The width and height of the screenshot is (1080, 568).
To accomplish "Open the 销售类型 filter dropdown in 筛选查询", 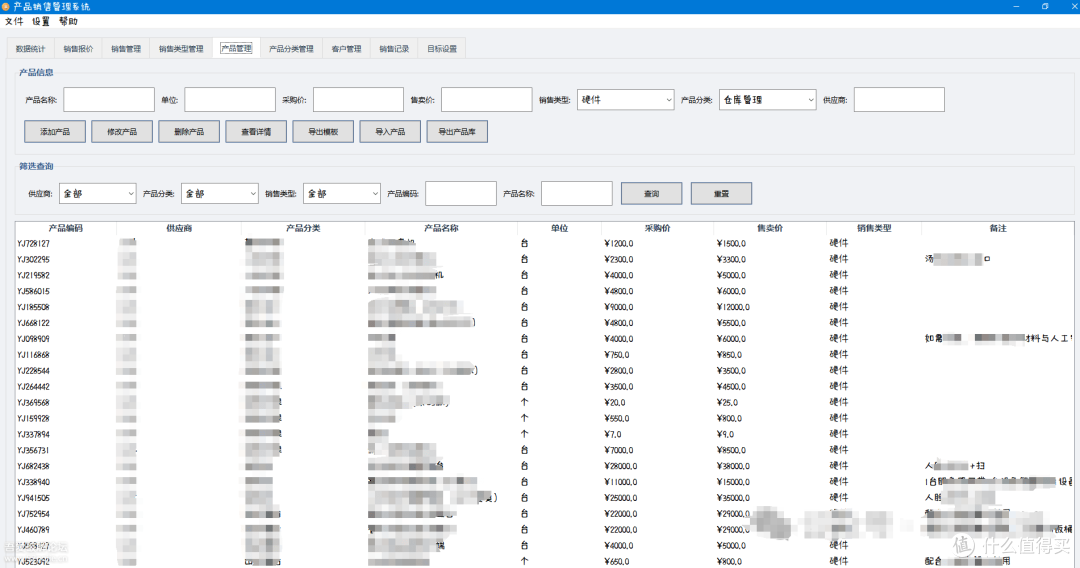I will [342, 193].
